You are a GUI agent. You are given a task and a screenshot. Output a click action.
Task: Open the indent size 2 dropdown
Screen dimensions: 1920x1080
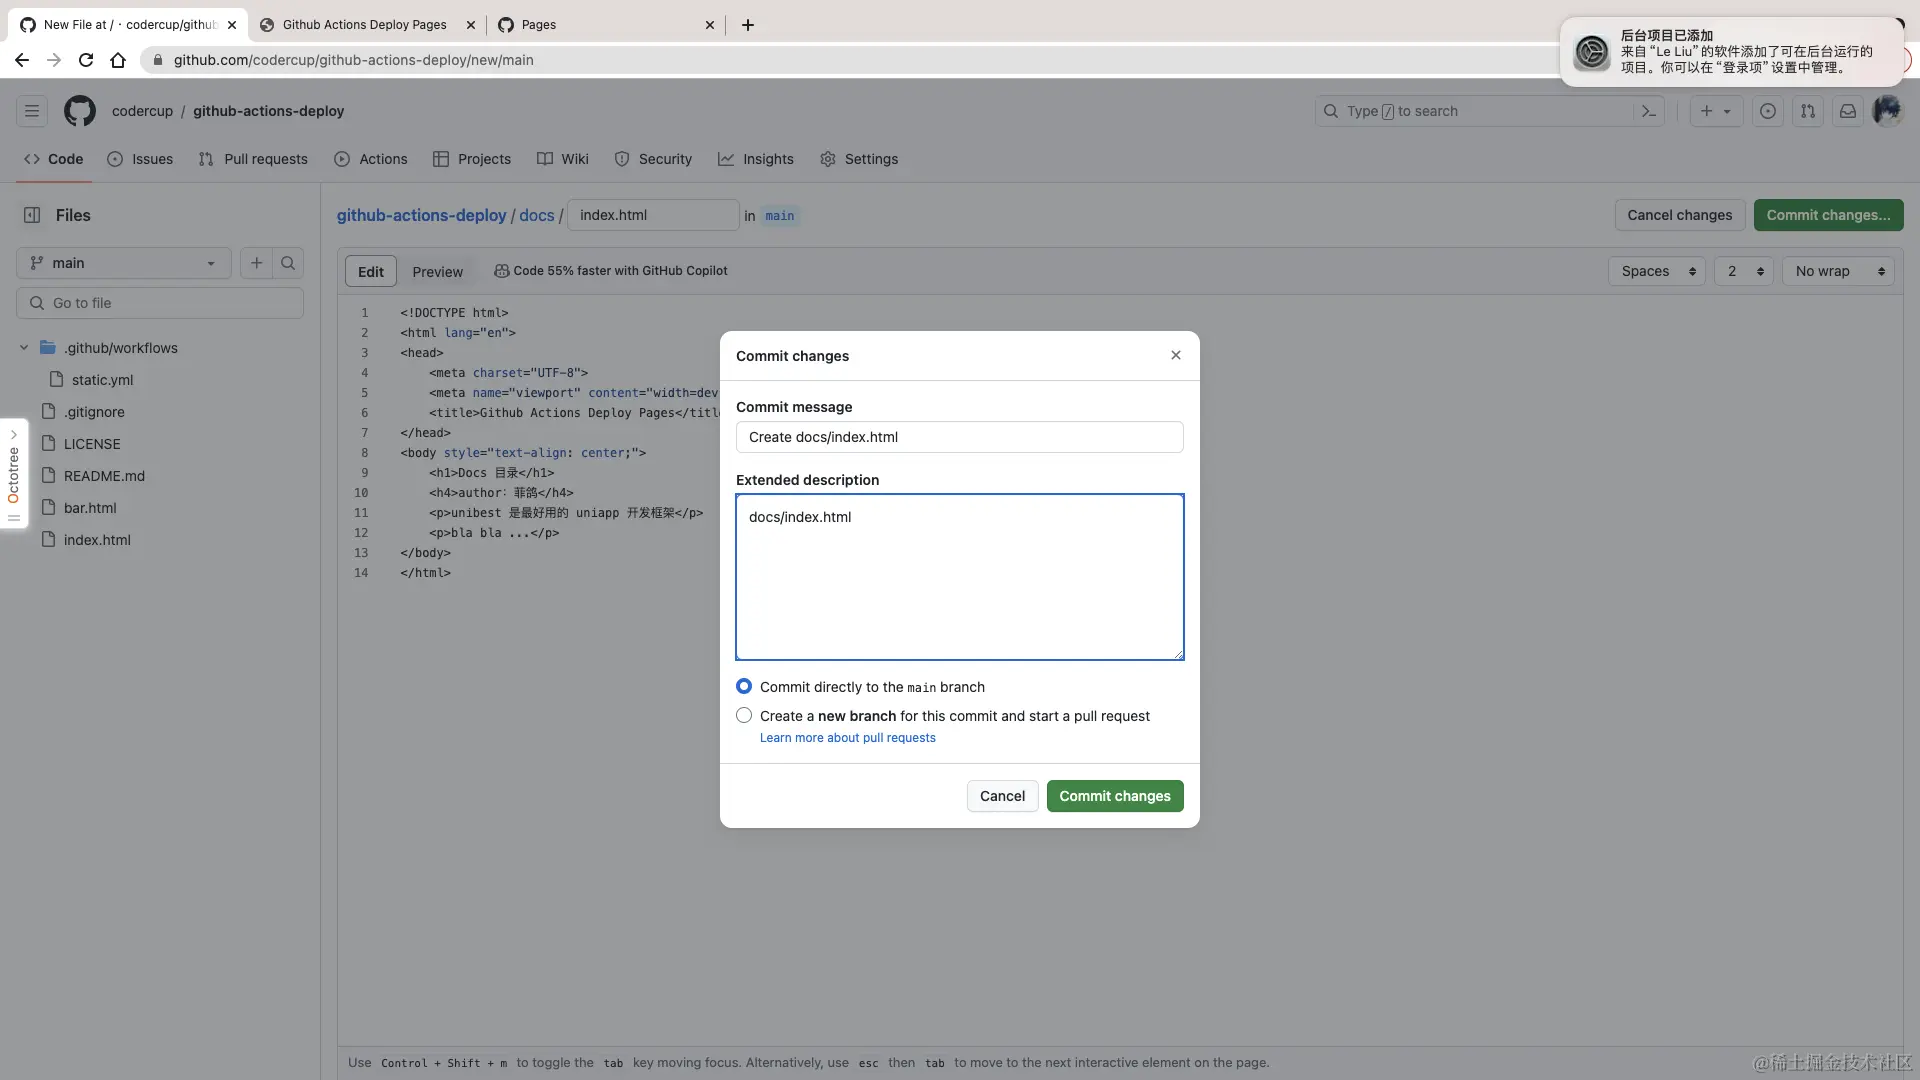(1744, 271)
